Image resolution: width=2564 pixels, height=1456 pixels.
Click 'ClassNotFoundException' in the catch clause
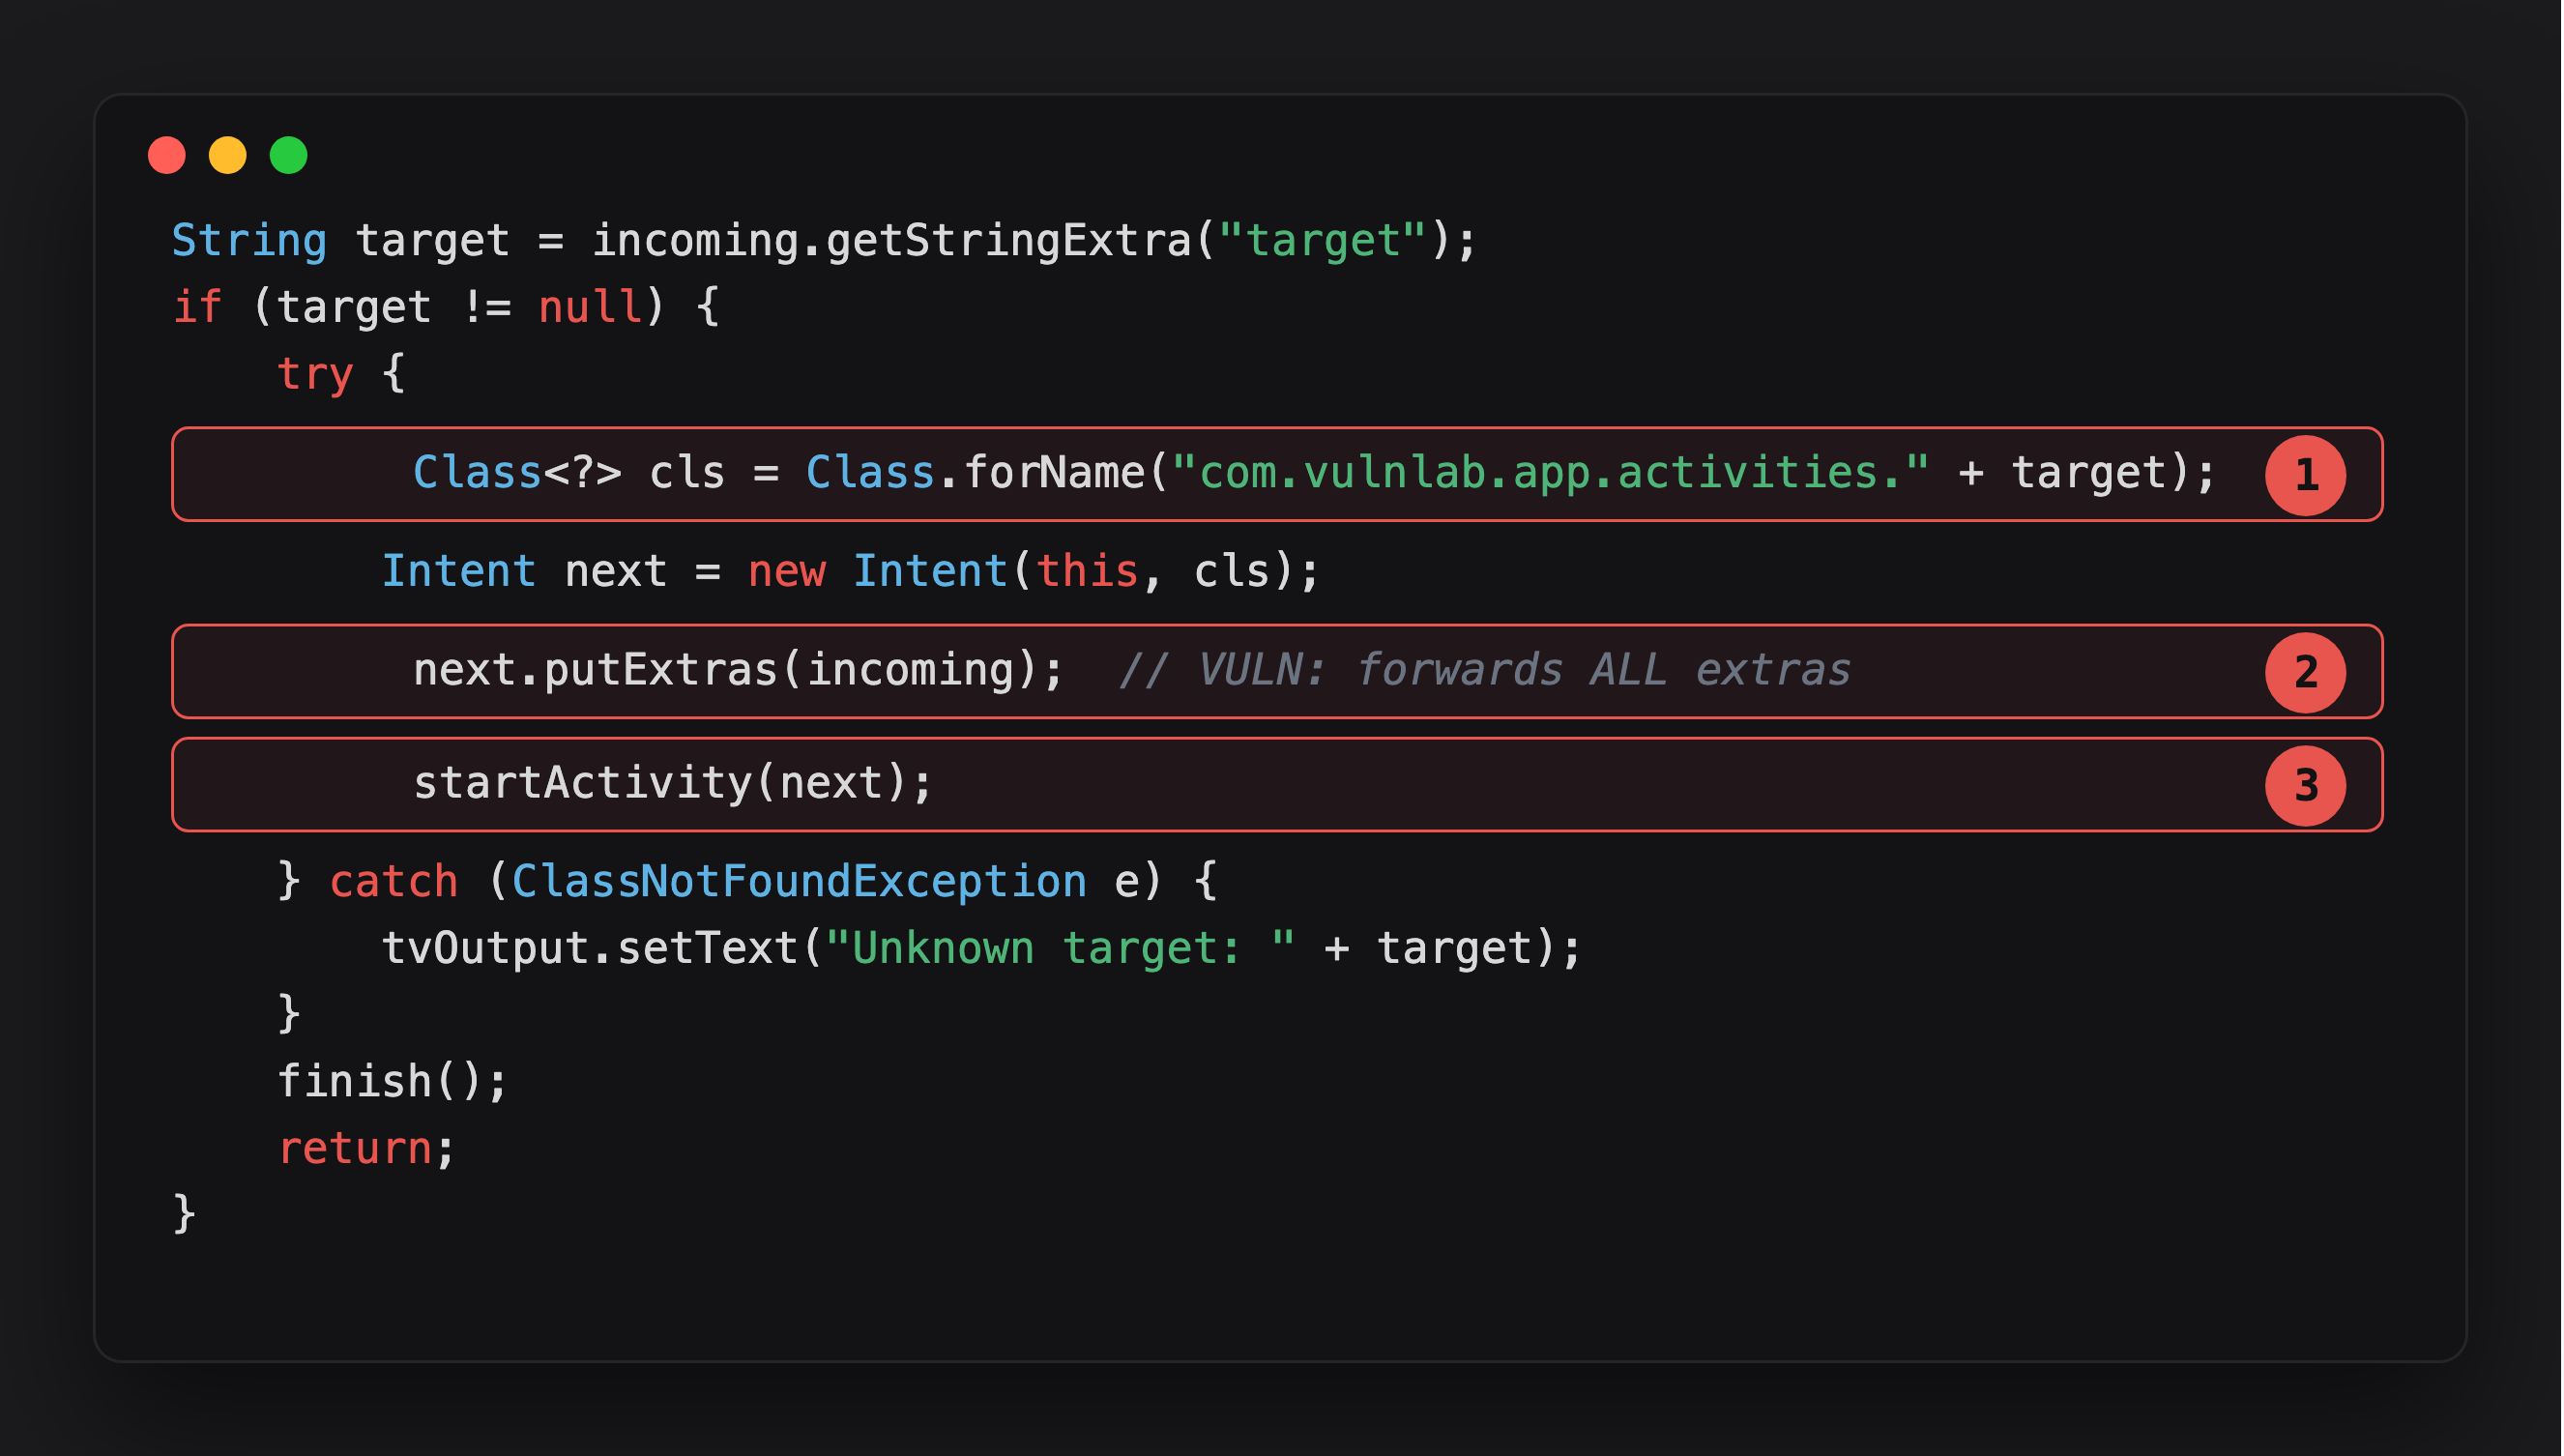coord(799,882)
